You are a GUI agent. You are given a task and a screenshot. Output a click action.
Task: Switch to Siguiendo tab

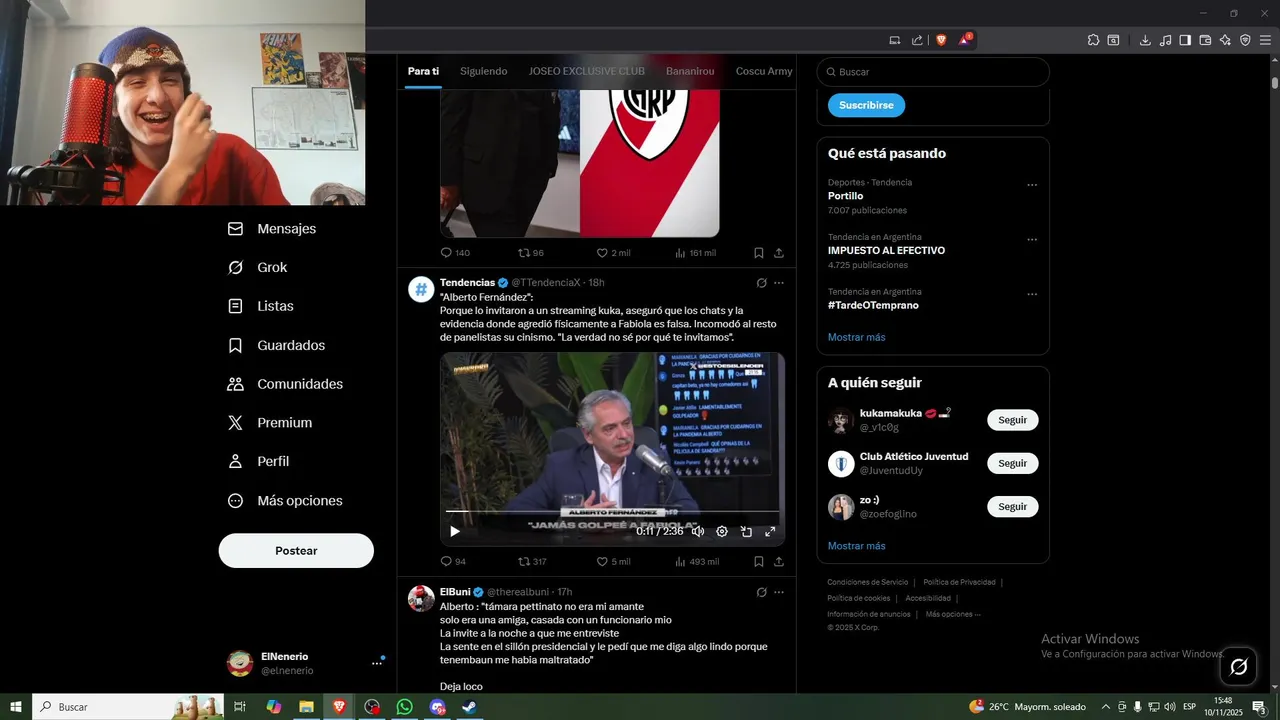tap(484, 71)
